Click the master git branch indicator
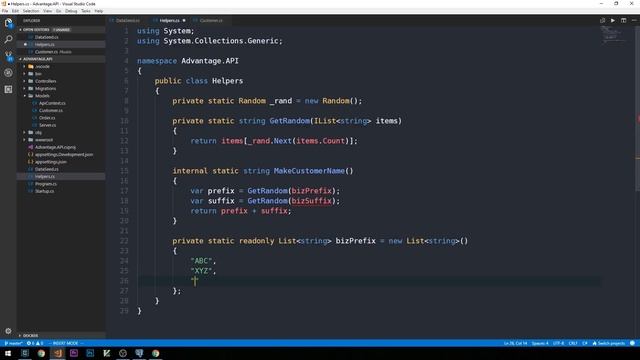The width and height of the screenshot is (640, 360). [13, 343]
